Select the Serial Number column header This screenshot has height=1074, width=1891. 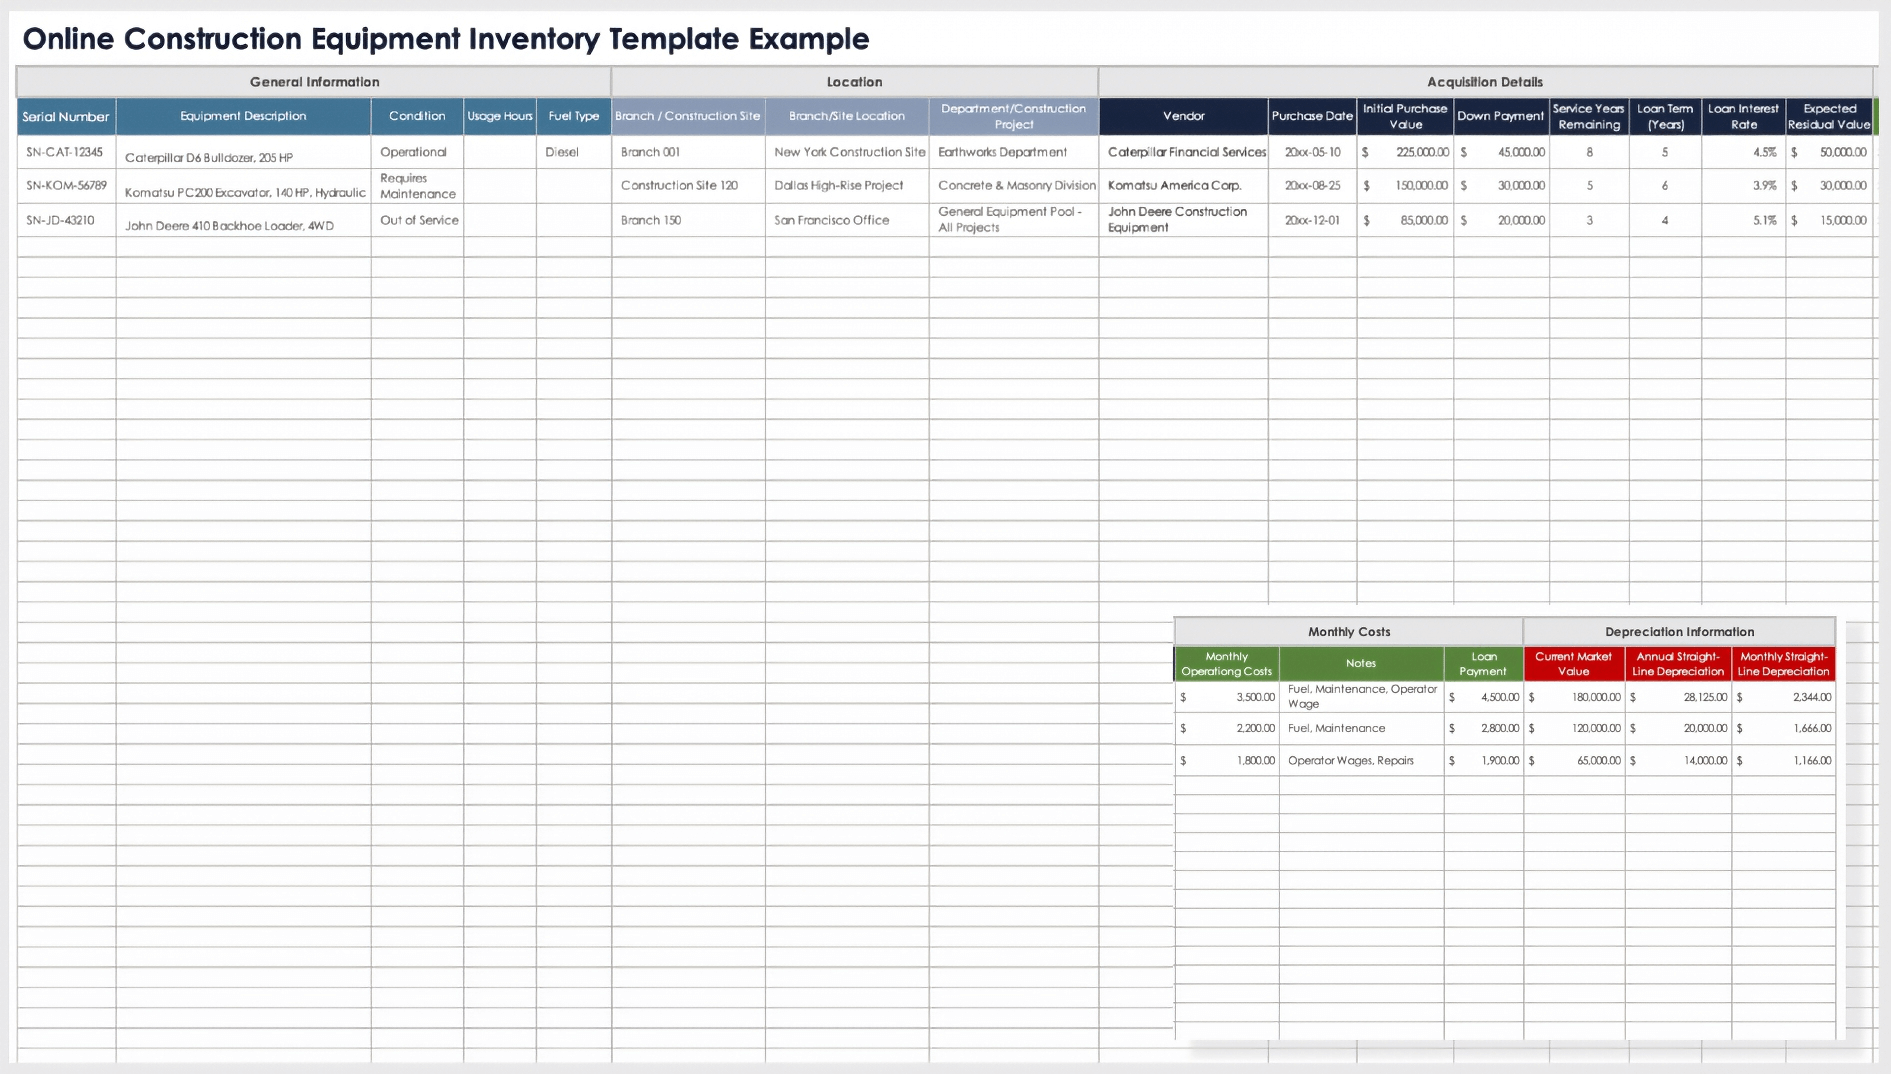point(66,117)
